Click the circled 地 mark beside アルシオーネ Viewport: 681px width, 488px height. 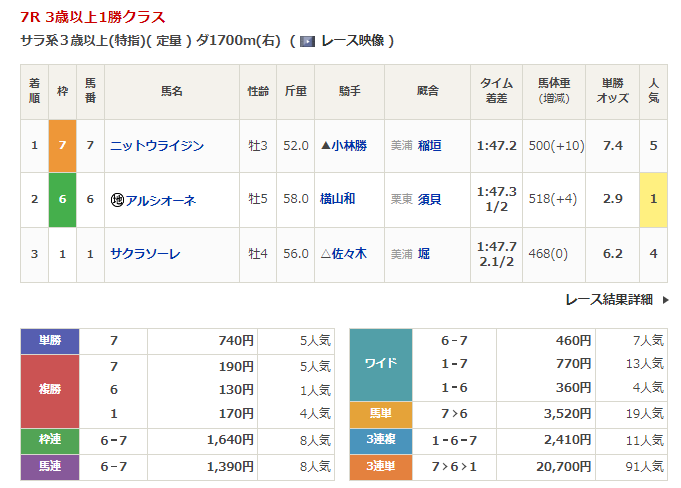click(117, 200)
